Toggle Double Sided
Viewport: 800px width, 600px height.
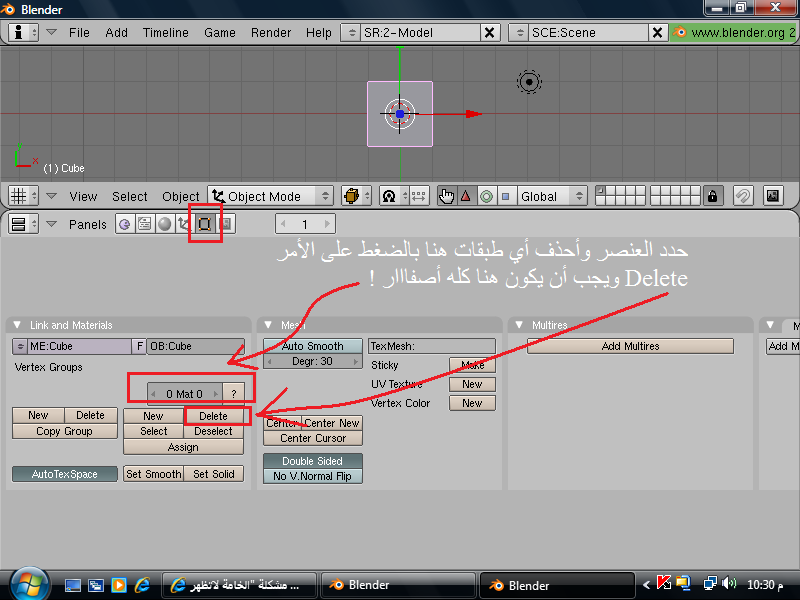313,461
